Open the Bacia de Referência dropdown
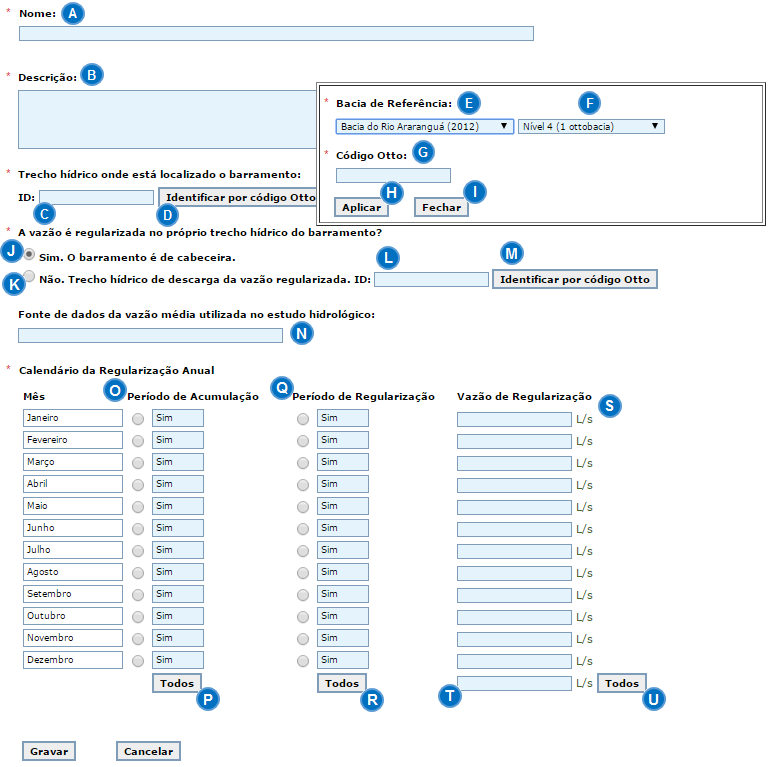This screenshot has height=767, width=775. [x=425, y=127]
